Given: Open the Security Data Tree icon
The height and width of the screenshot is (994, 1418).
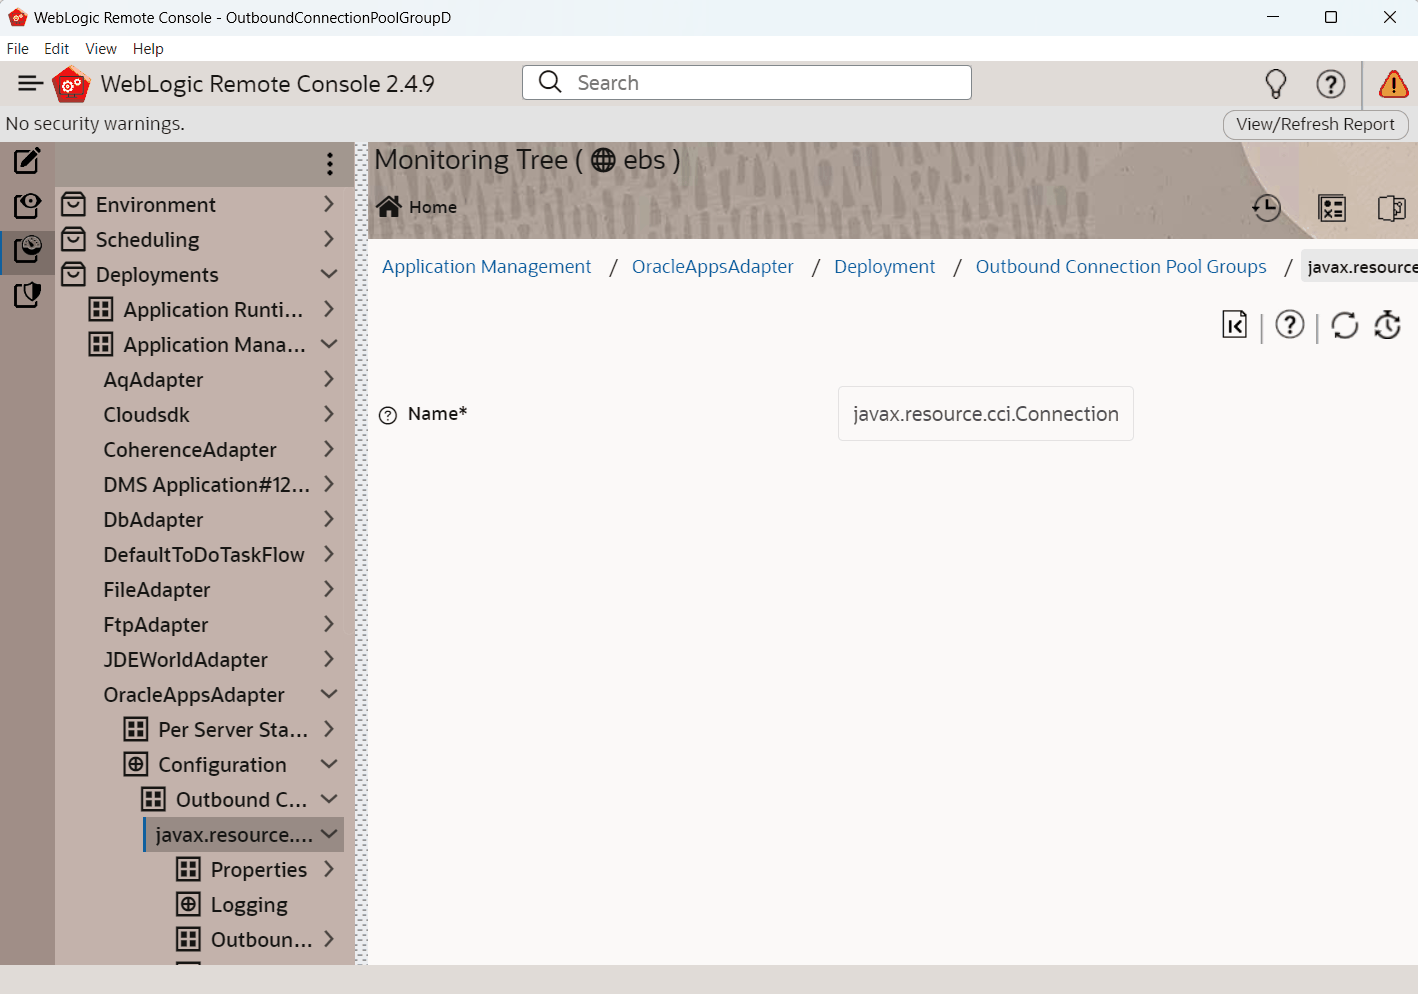Looking at the screenshot, I should [27, 295].
